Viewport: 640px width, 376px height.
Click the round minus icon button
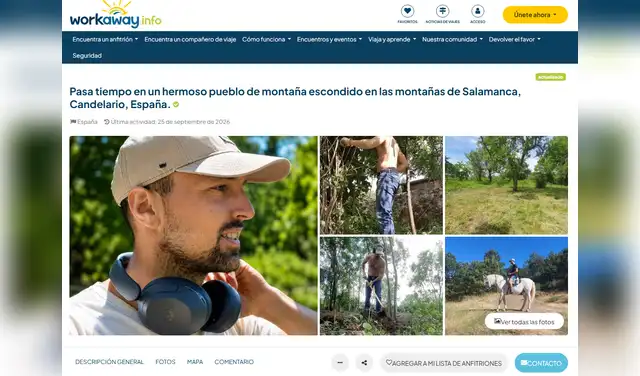click(340, 363)
